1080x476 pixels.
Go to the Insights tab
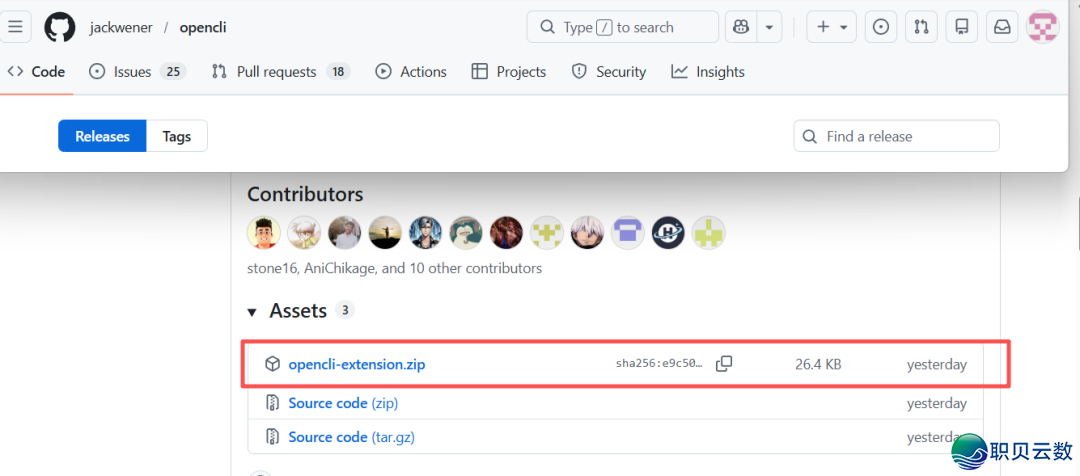point(708,72)
